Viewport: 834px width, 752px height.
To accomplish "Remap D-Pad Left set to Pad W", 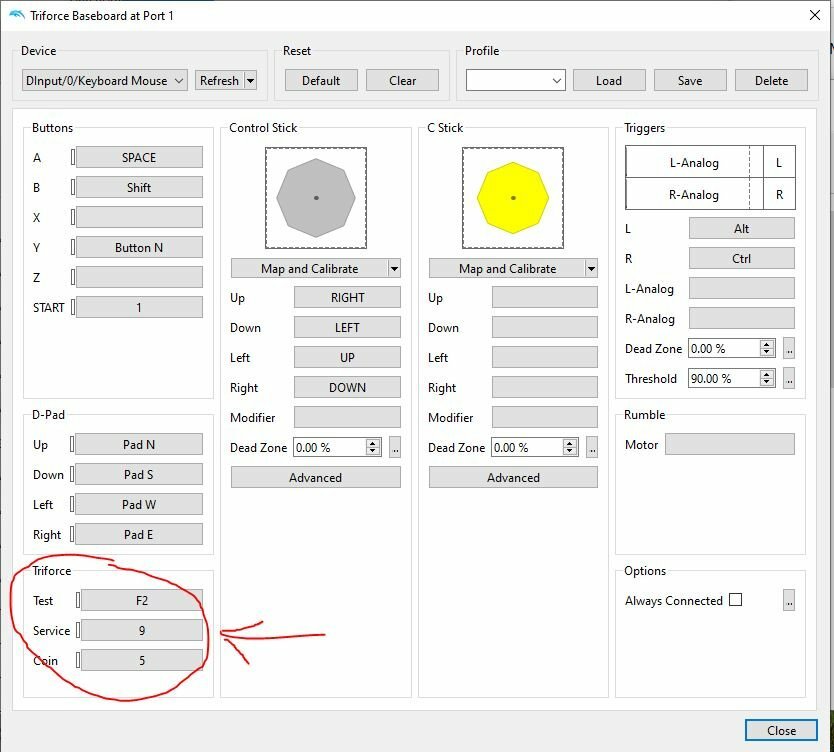I will [139, 504].
